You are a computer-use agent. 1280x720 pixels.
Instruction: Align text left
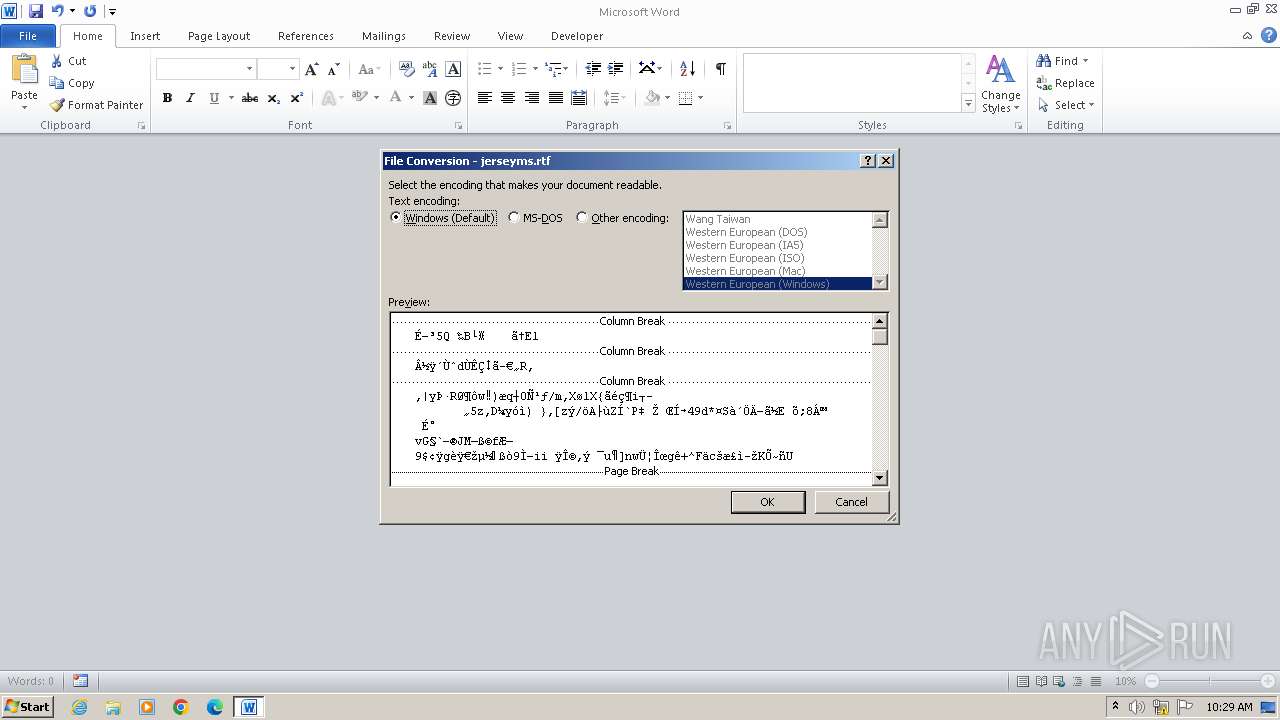point(485,98)
